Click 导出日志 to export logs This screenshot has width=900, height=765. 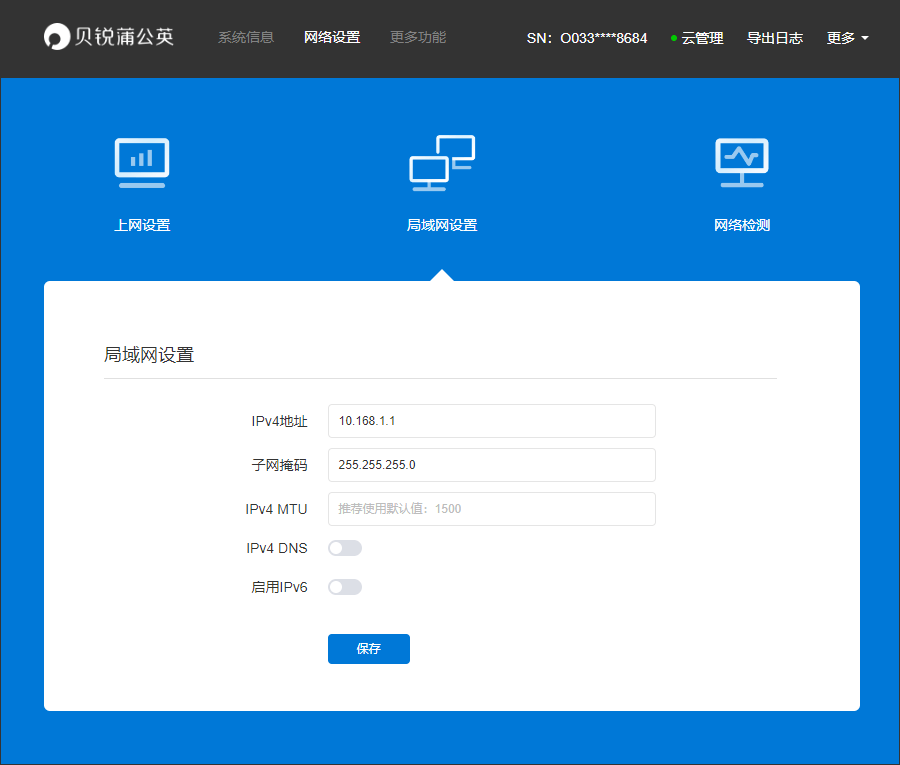pos(775,38)
